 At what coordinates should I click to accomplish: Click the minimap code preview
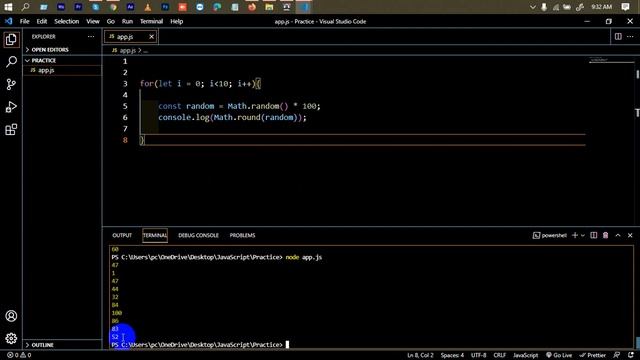click(611, 61)
